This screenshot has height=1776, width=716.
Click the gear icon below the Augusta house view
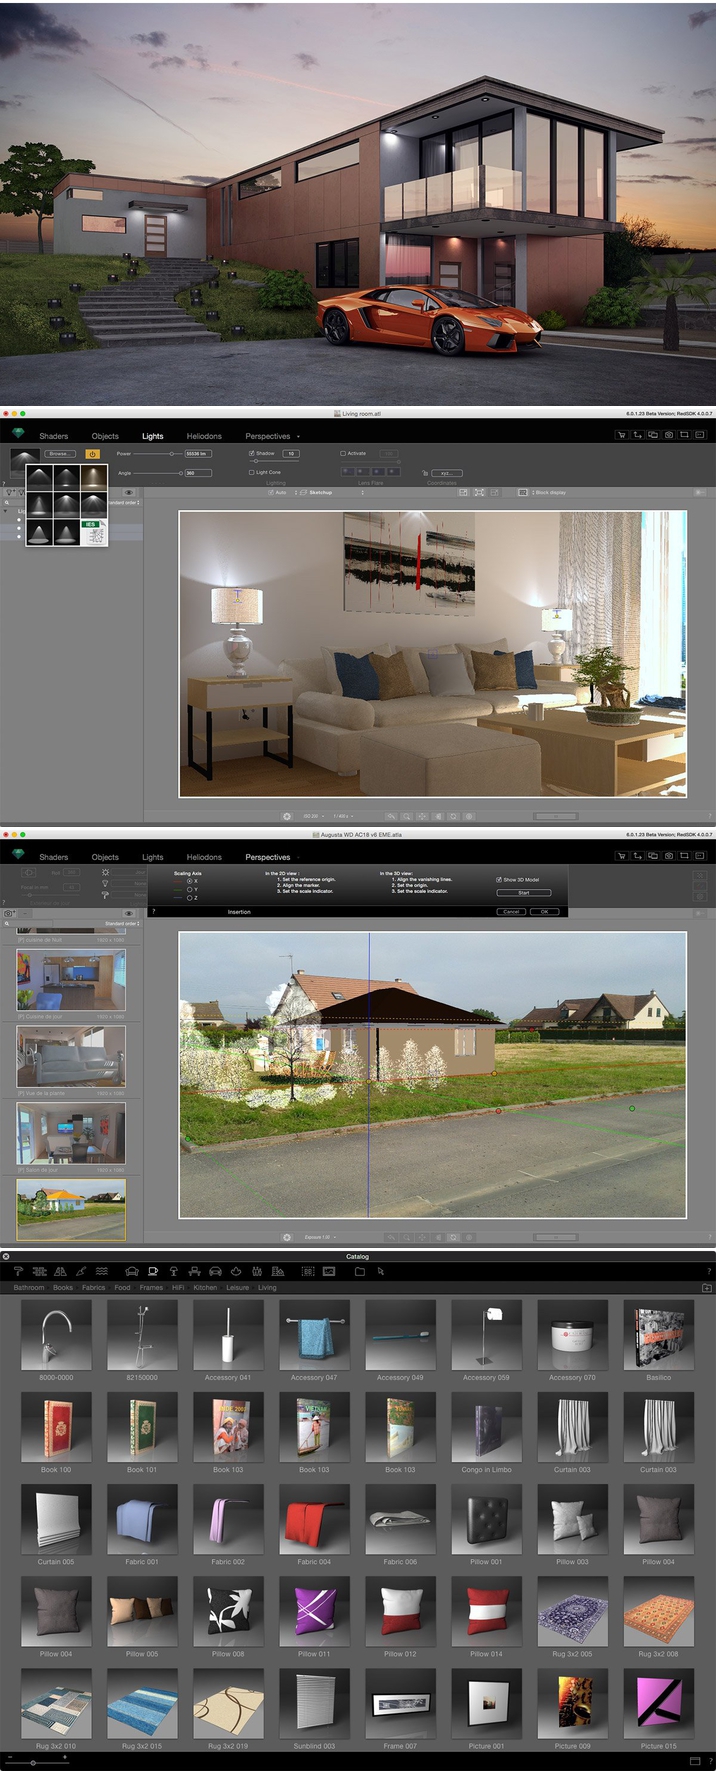coord(287,1237)
